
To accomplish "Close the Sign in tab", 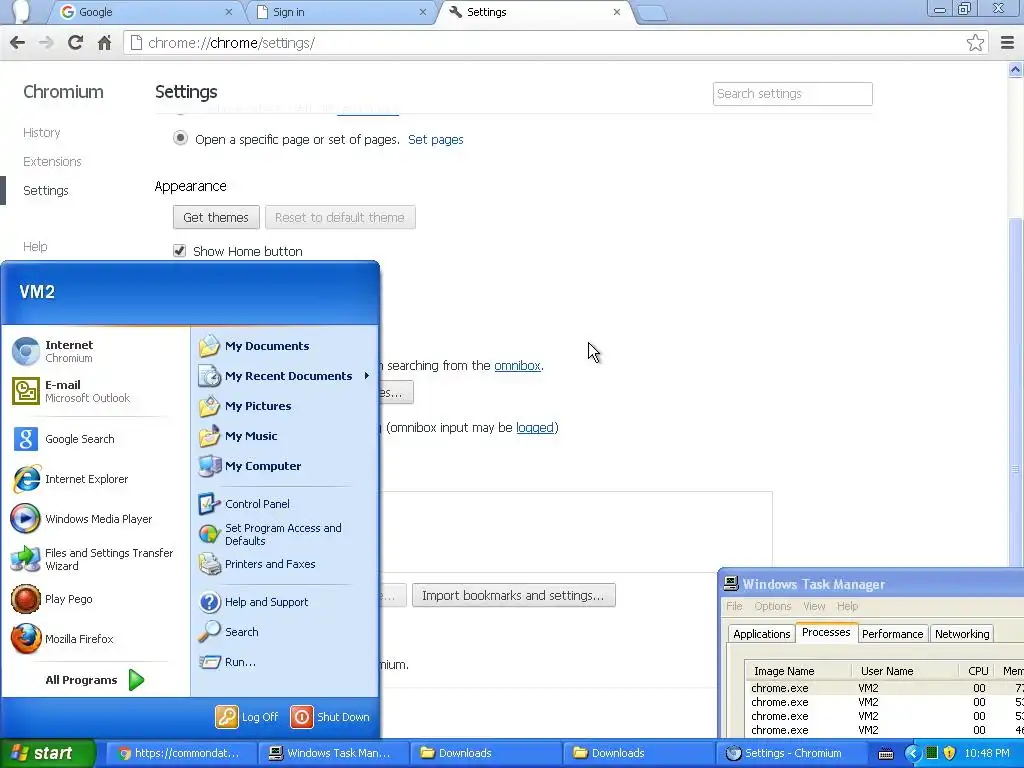I will click(x=423, y=12).
